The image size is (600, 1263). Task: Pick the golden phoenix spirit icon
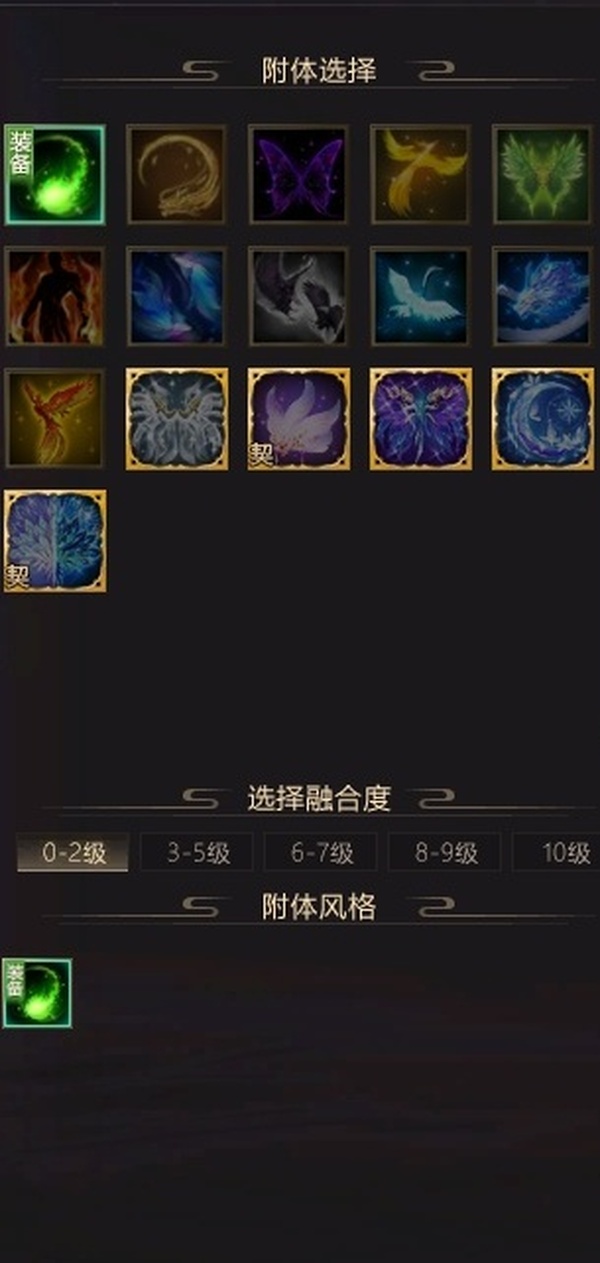tap(420, 174)
